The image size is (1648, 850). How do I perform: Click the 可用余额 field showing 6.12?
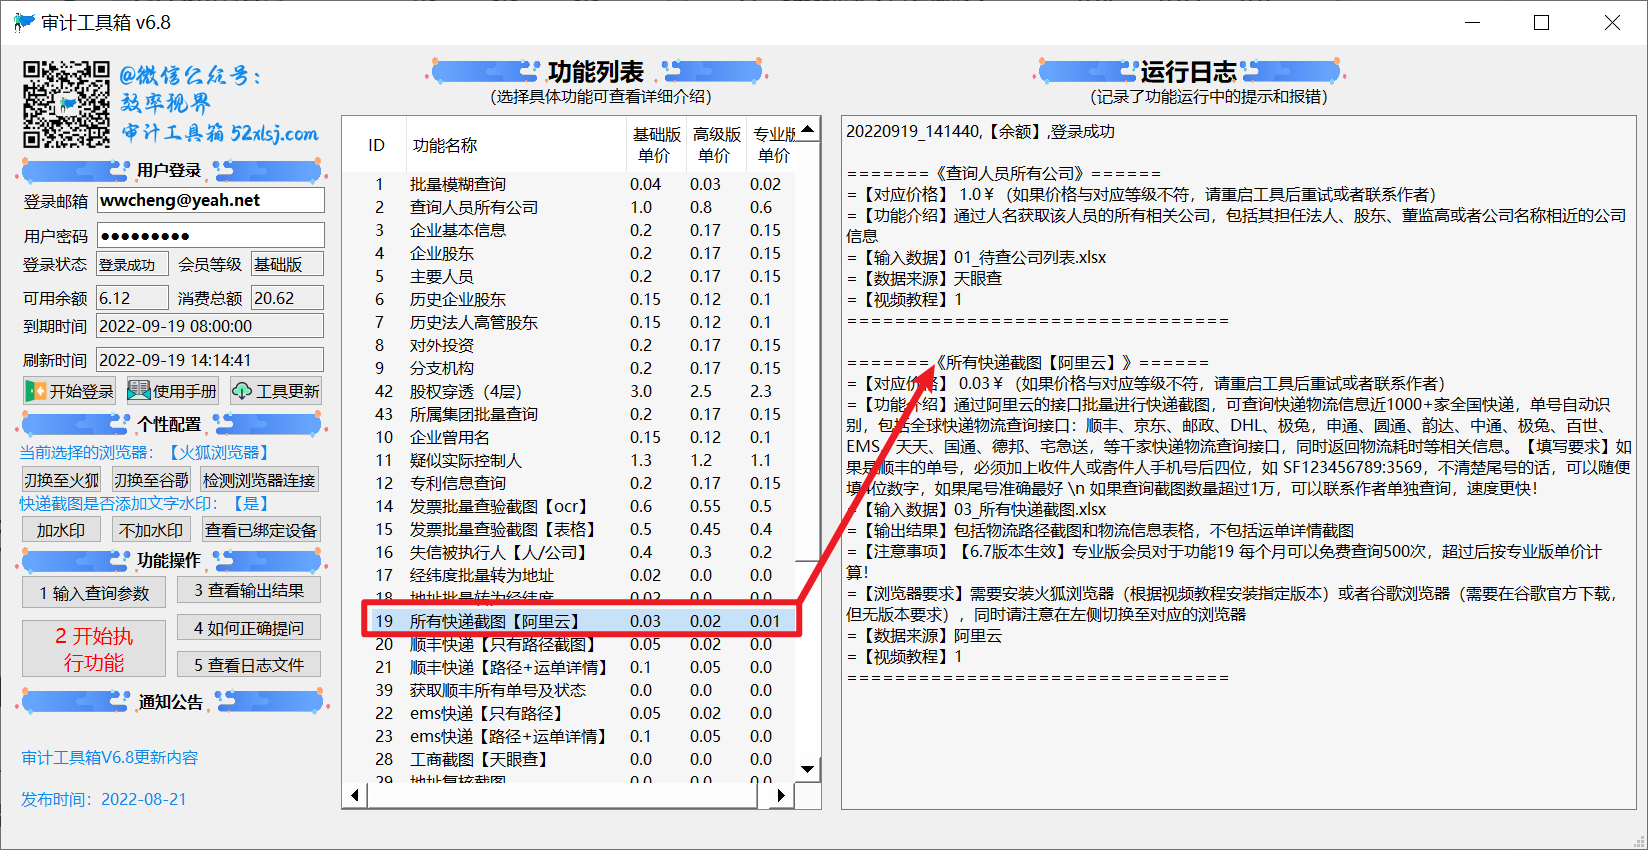click(x=132, y=298)
